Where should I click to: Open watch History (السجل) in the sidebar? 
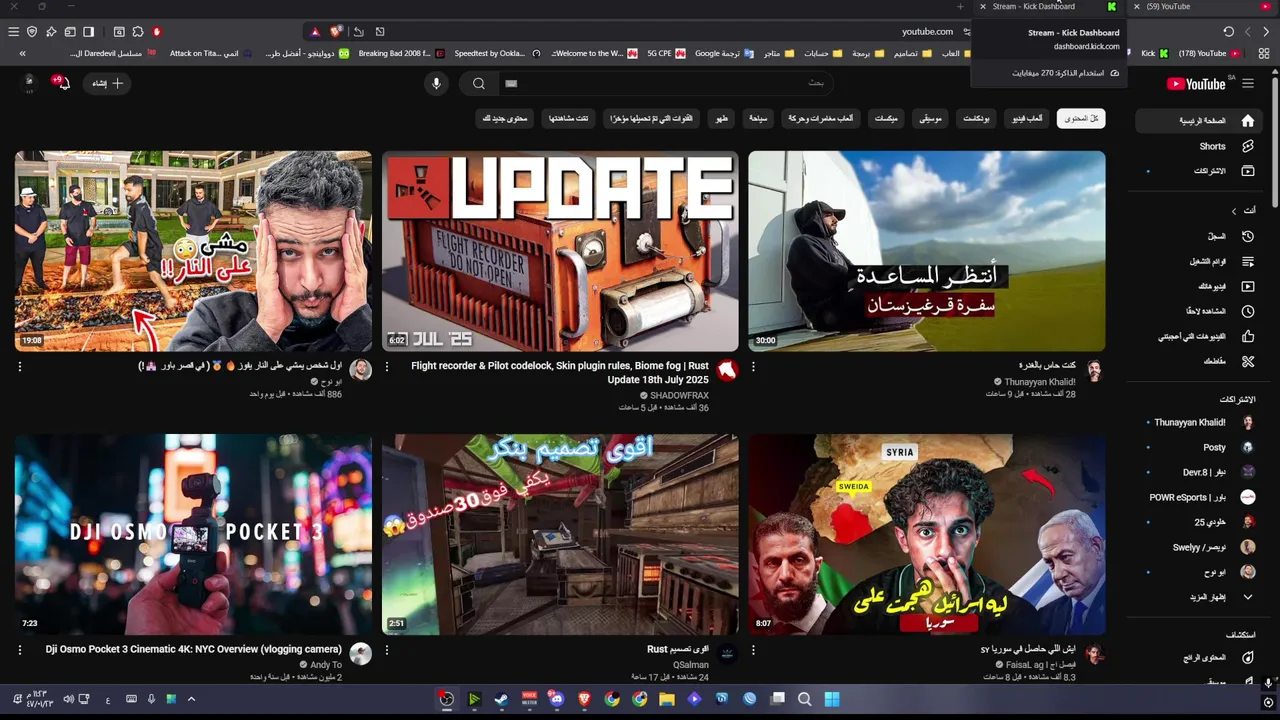[1200, 237]
